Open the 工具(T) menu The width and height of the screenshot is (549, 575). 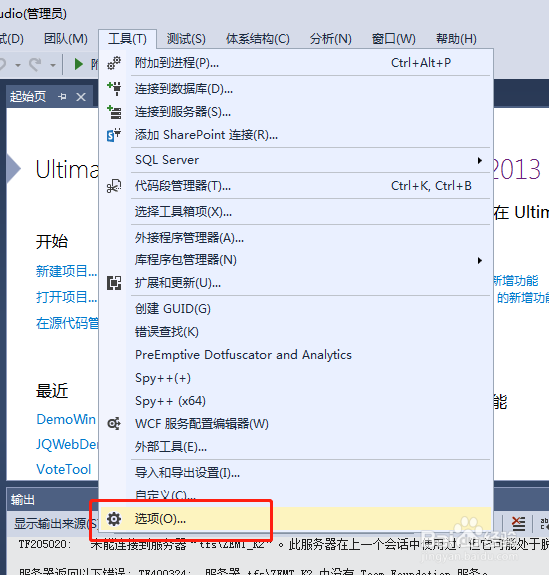point(127,39)
